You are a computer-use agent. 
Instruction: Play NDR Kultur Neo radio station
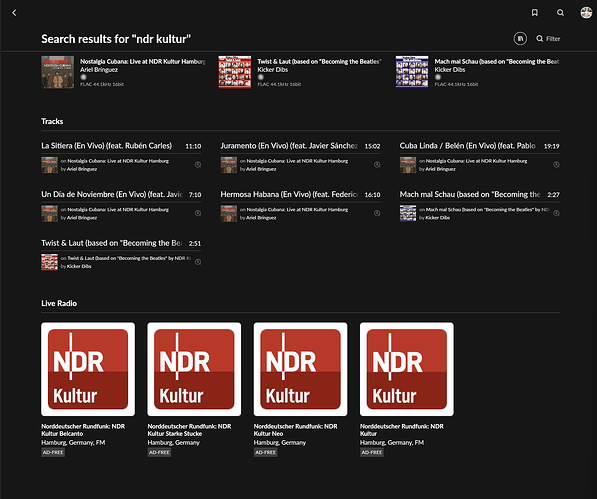pos(300,369)
